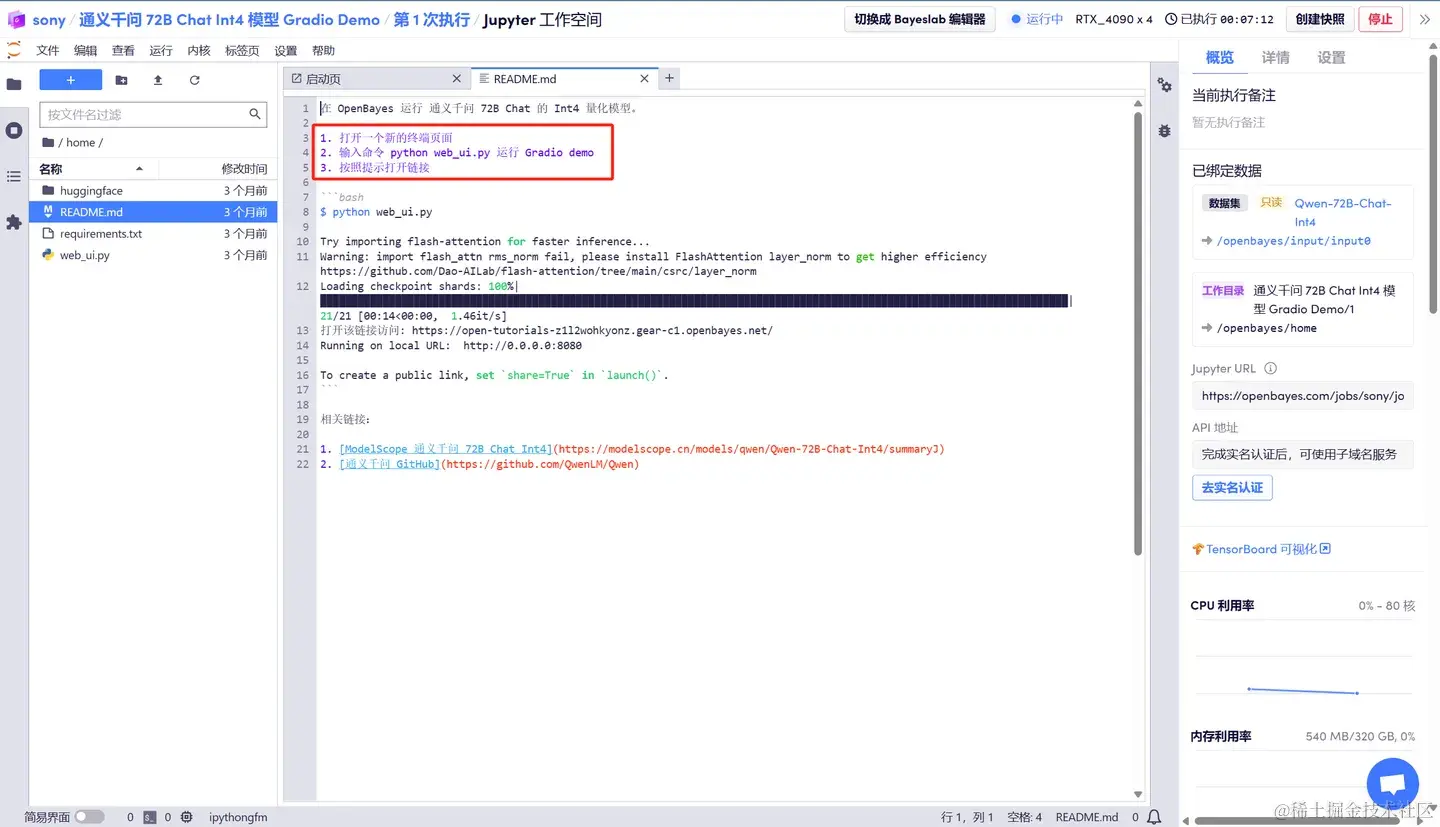Image resolution: width=1440 pixels, height=827 pixels.
Task: Click the ipythongfm status bar entry
Action: (x=238, y=817)
